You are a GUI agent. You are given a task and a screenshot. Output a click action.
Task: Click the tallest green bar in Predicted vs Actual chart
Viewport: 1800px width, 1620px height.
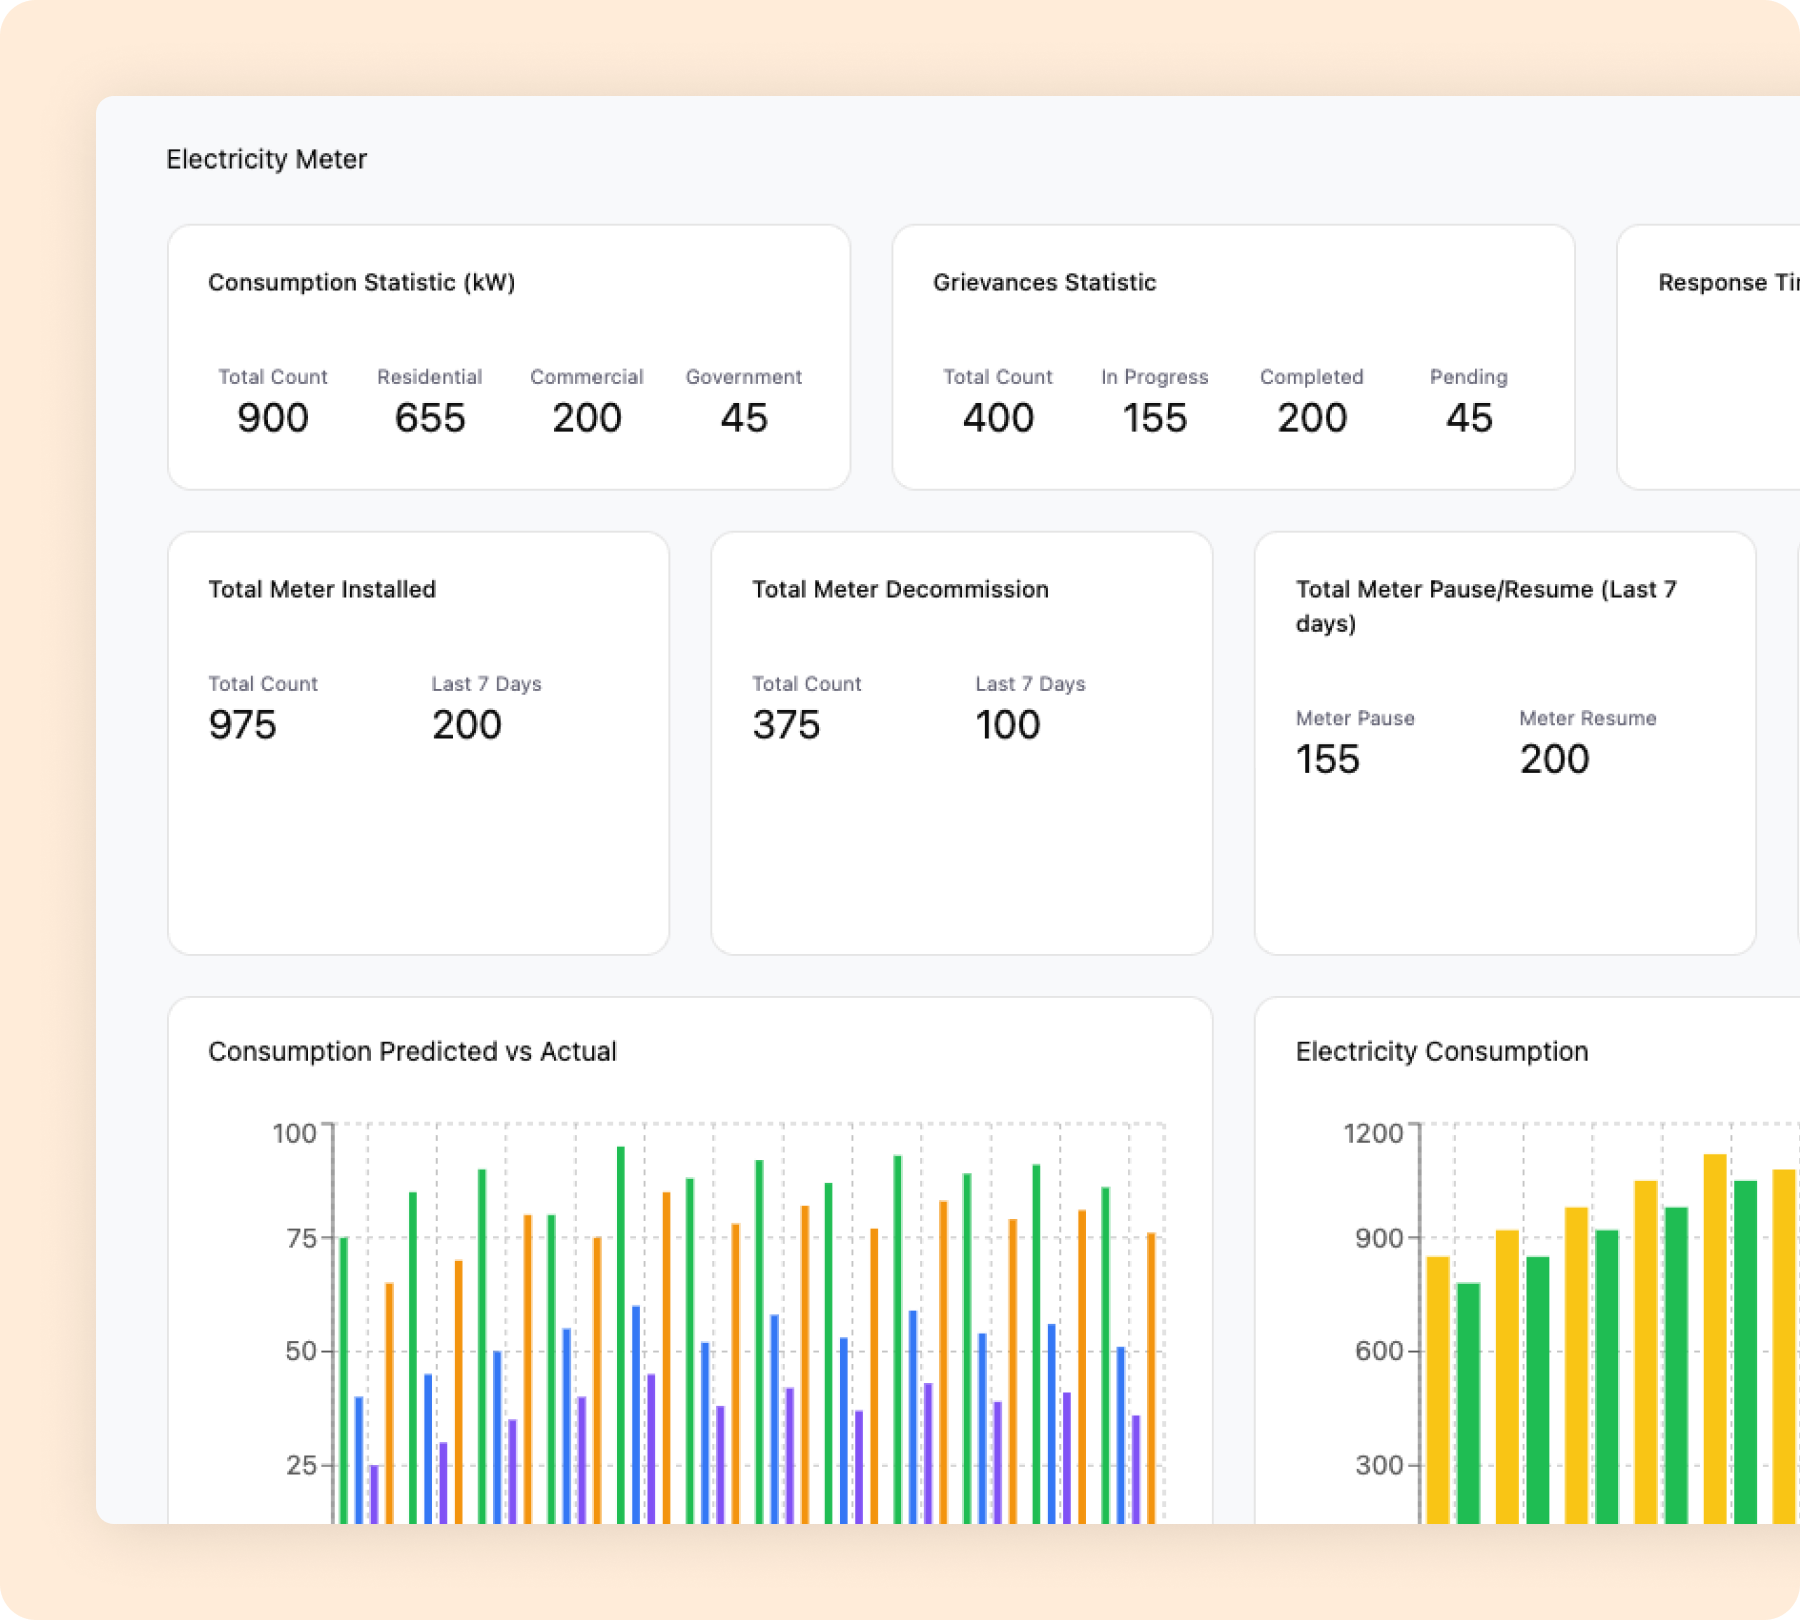pyautogui.click(x=621, y=1335)
